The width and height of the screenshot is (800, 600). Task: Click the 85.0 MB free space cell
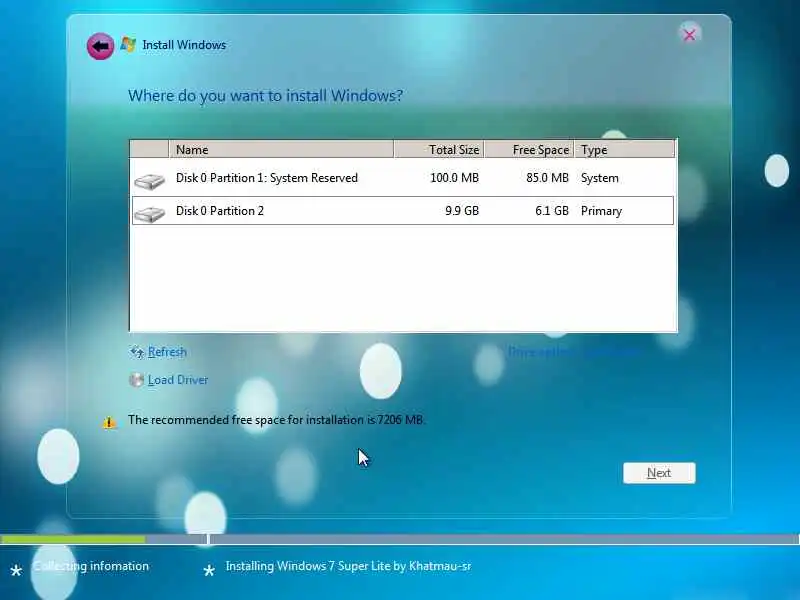coord(547,178)
